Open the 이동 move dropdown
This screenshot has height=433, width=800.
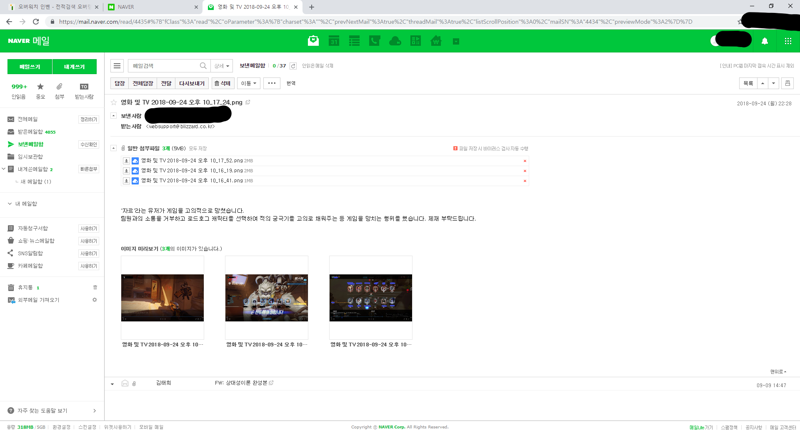(249, 83)
